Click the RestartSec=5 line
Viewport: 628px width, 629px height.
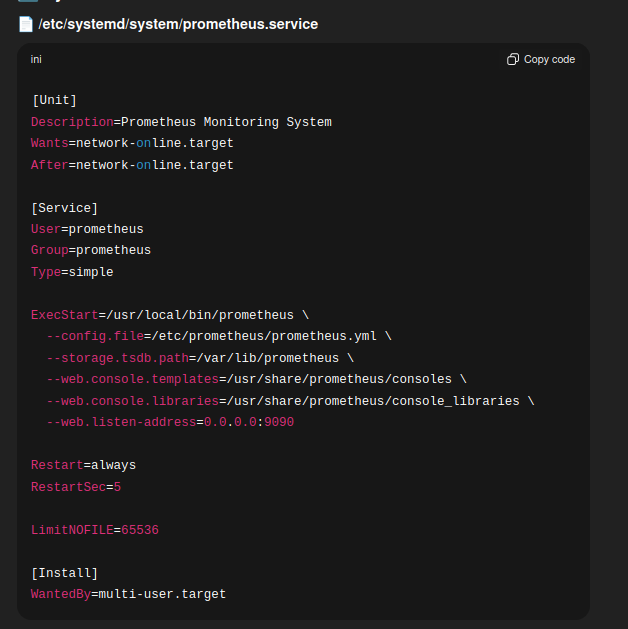(76, 487)
